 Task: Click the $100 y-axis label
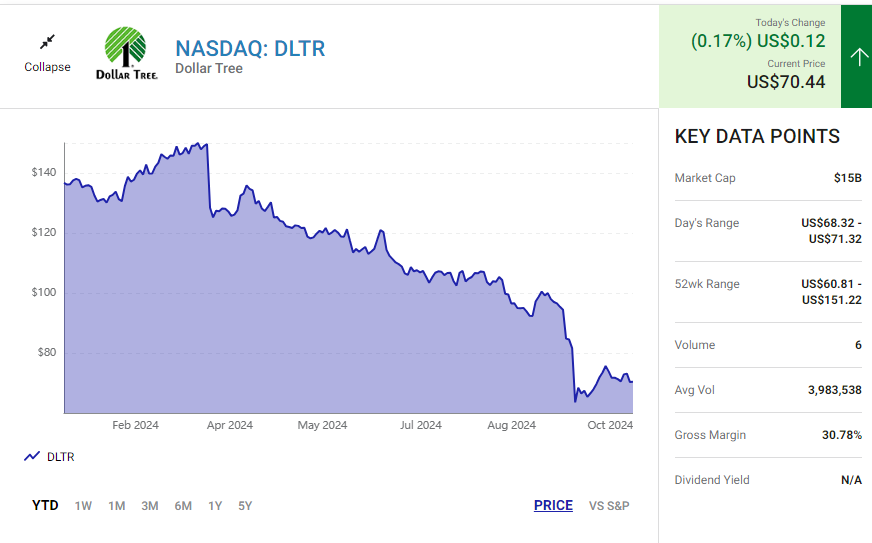click(x=44, y=293)
